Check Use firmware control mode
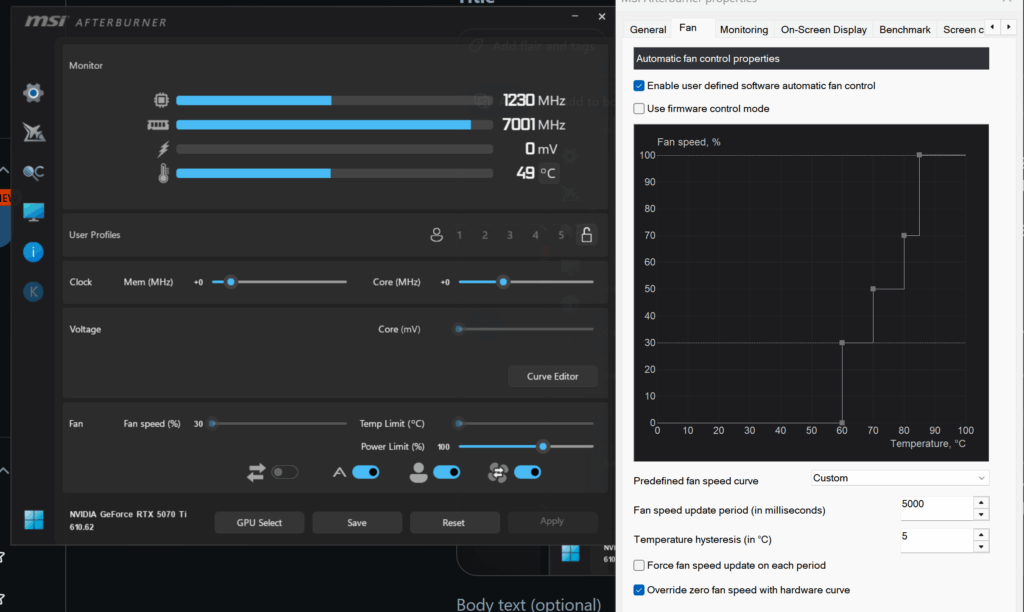 tap(639, 108)
